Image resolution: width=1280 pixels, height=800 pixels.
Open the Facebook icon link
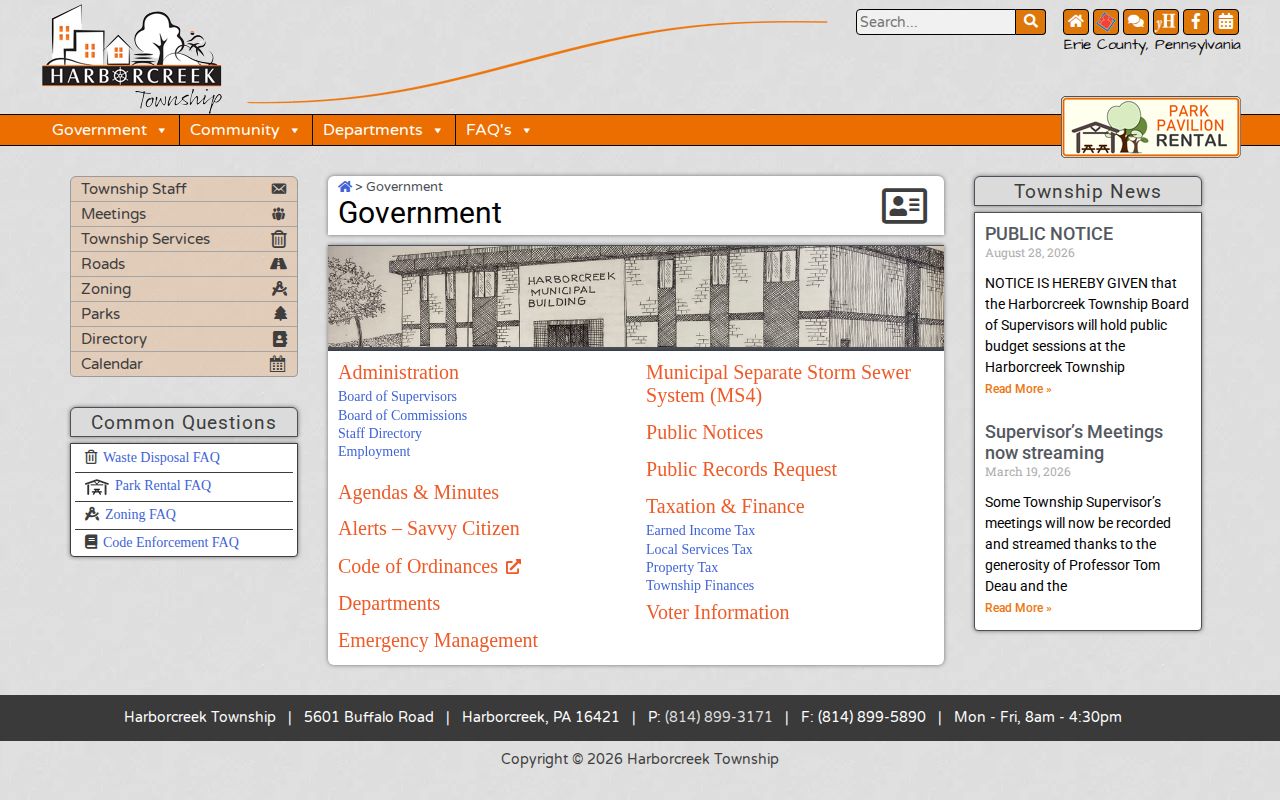[1196, 22]
